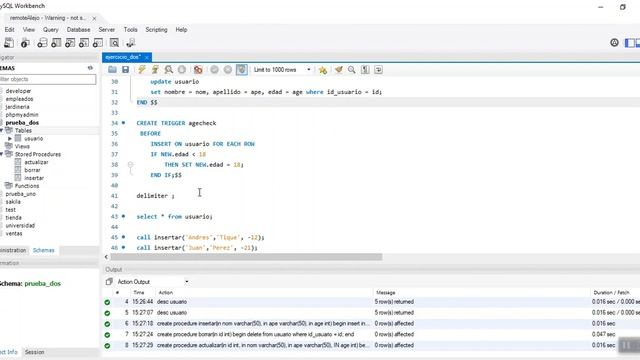
Task: Save the ejercicio_dos script
Action: pos(125,70)
